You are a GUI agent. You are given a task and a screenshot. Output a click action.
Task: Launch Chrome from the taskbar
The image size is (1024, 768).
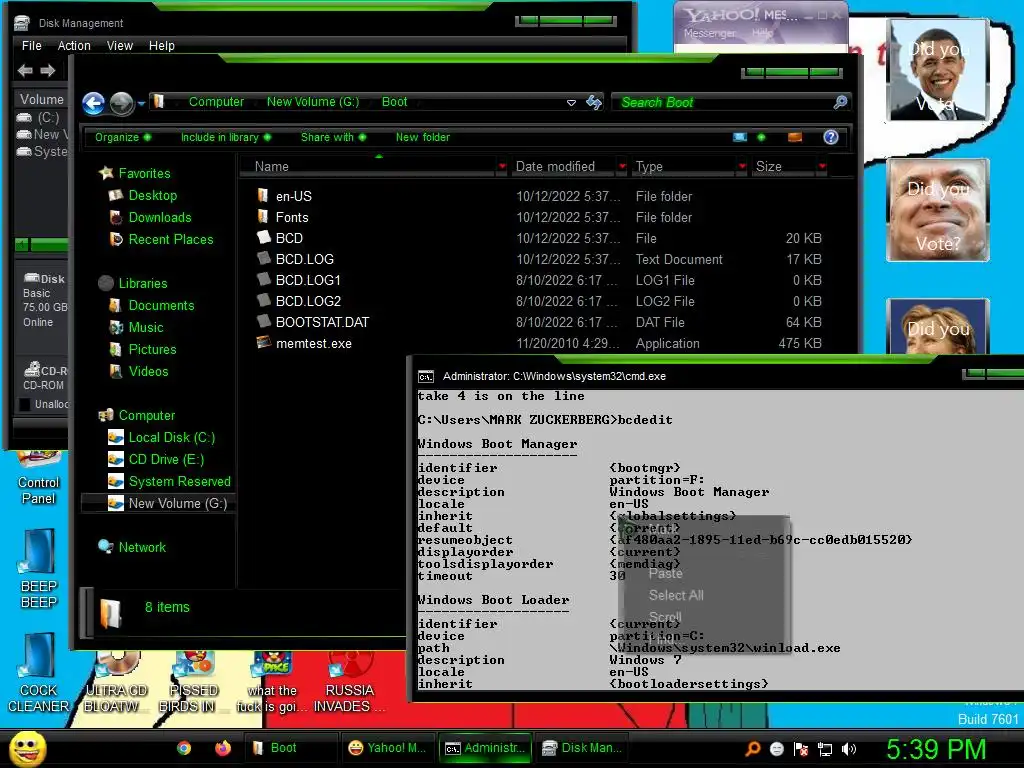click(184, 748)
